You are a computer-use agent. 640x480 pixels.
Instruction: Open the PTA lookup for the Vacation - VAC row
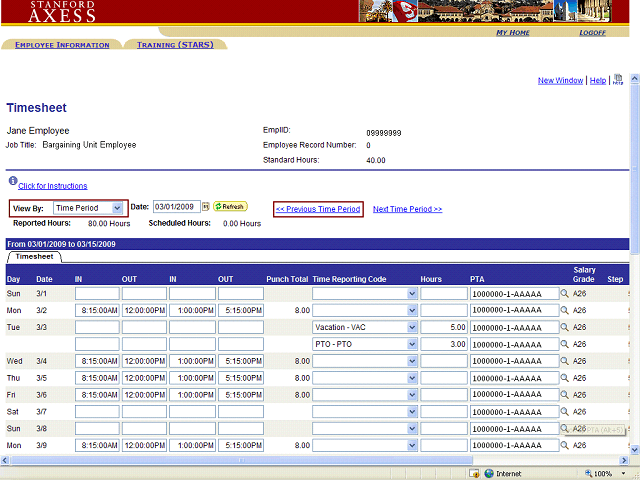pos(563,327)
